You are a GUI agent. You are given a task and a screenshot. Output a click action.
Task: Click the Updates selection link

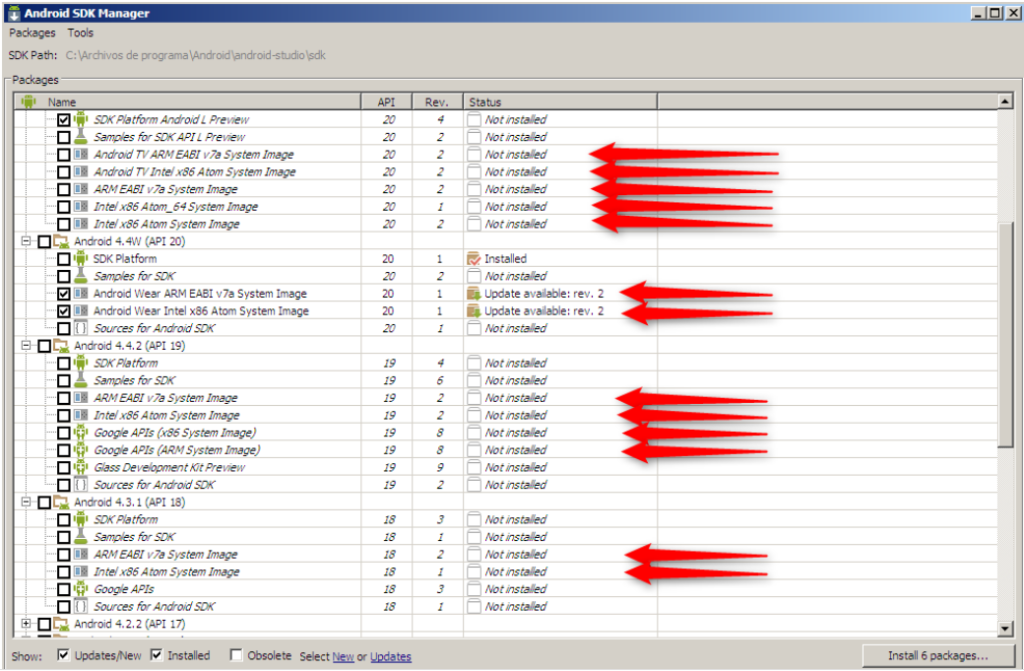pyautogui.click(x=391, y=656)
